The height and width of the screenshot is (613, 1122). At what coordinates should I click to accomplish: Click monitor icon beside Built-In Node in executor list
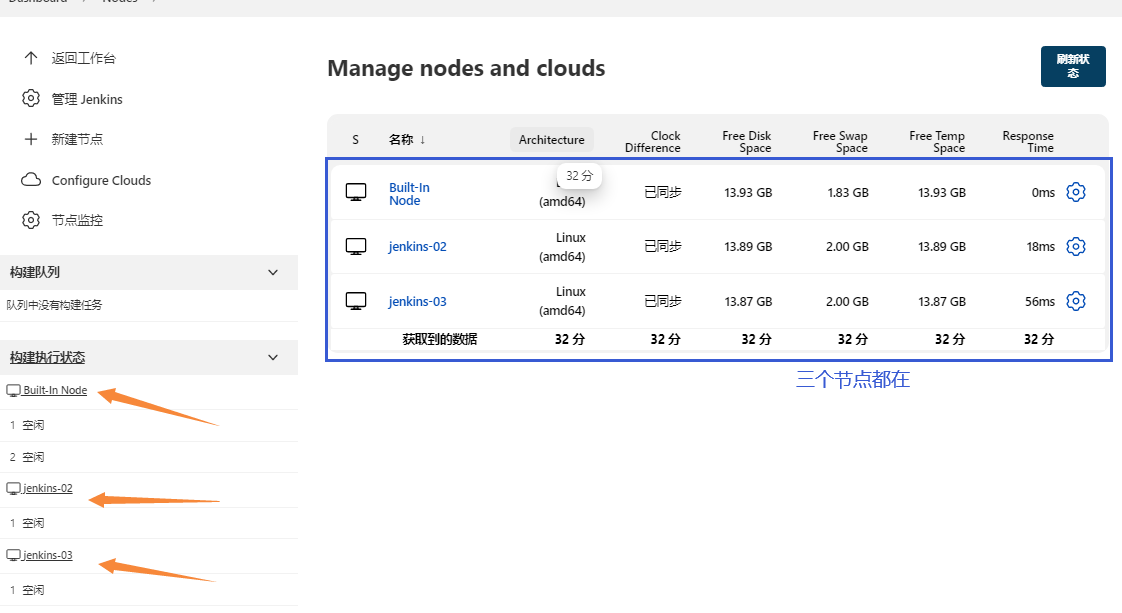coord(13,391)
